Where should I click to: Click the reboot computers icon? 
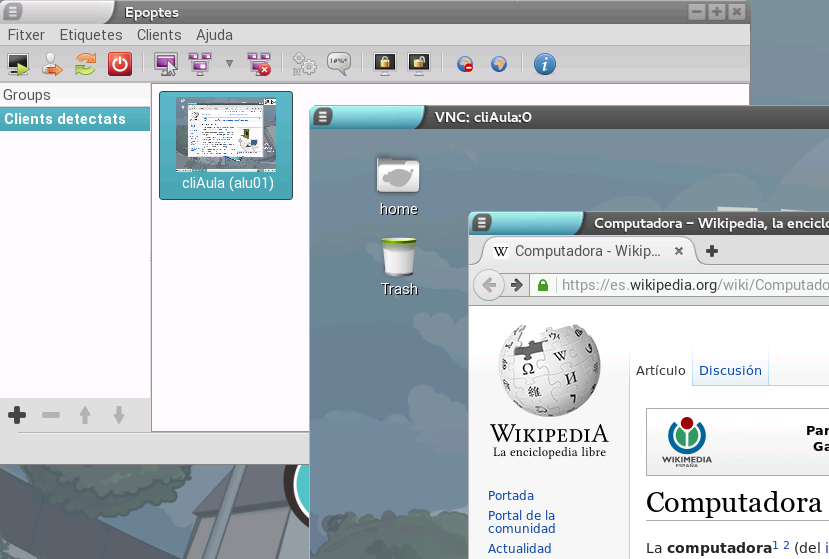tap(85, 65)
